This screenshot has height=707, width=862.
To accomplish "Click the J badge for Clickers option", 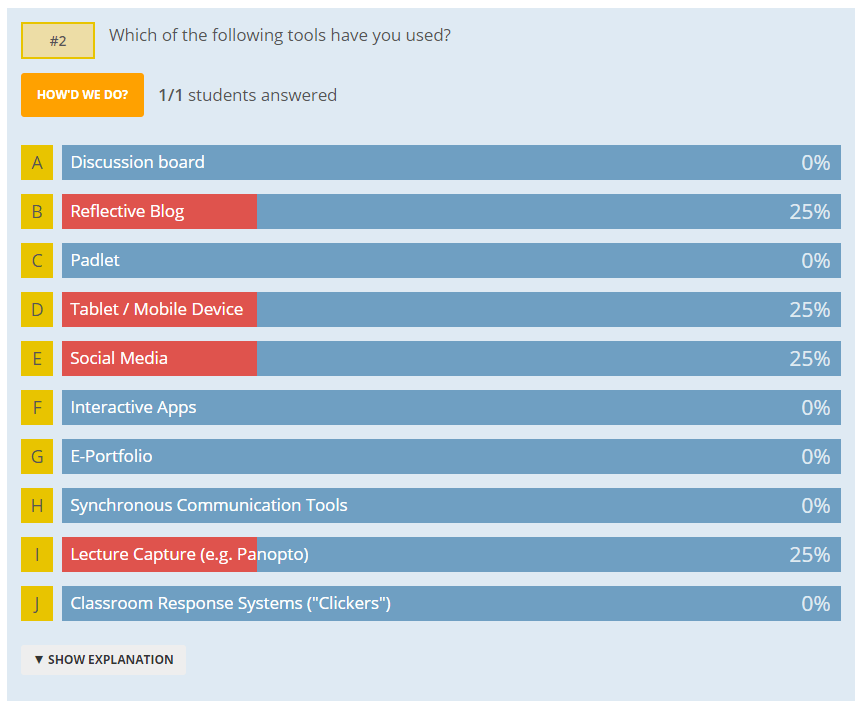I will (x=39, y=604).
